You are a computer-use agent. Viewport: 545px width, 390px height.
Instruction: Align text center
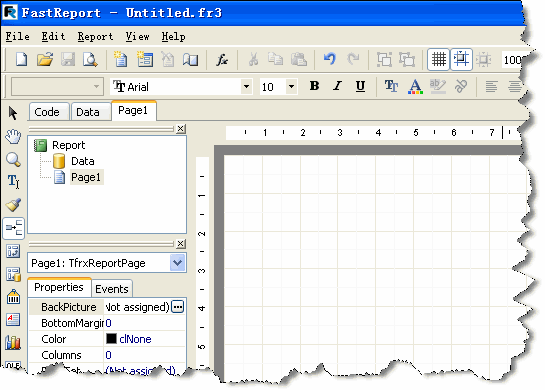[x=515, y=86]
